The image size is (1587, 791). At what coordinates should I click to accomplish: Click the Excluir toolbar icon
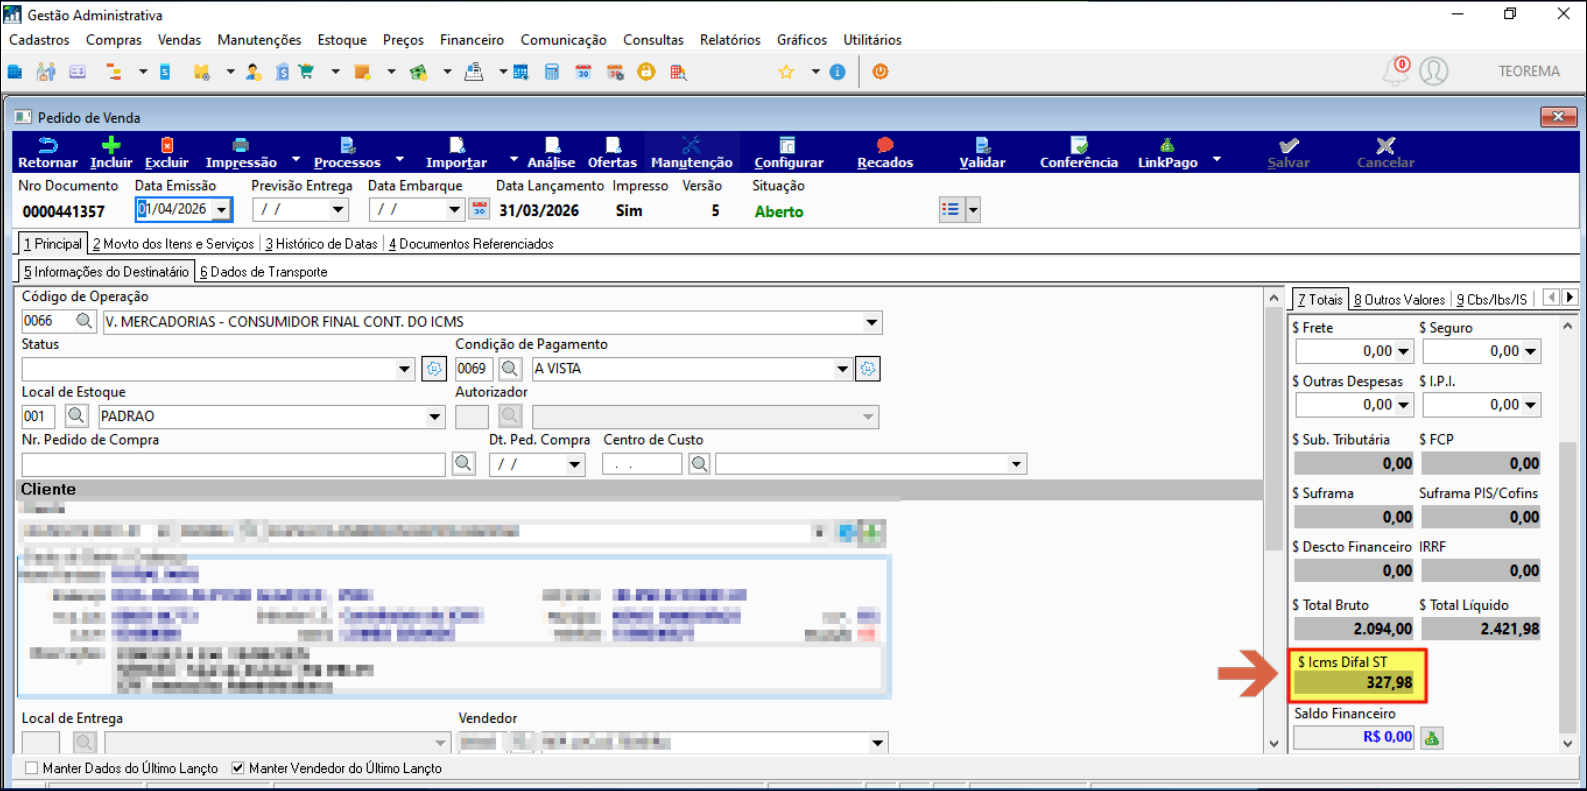166,146
